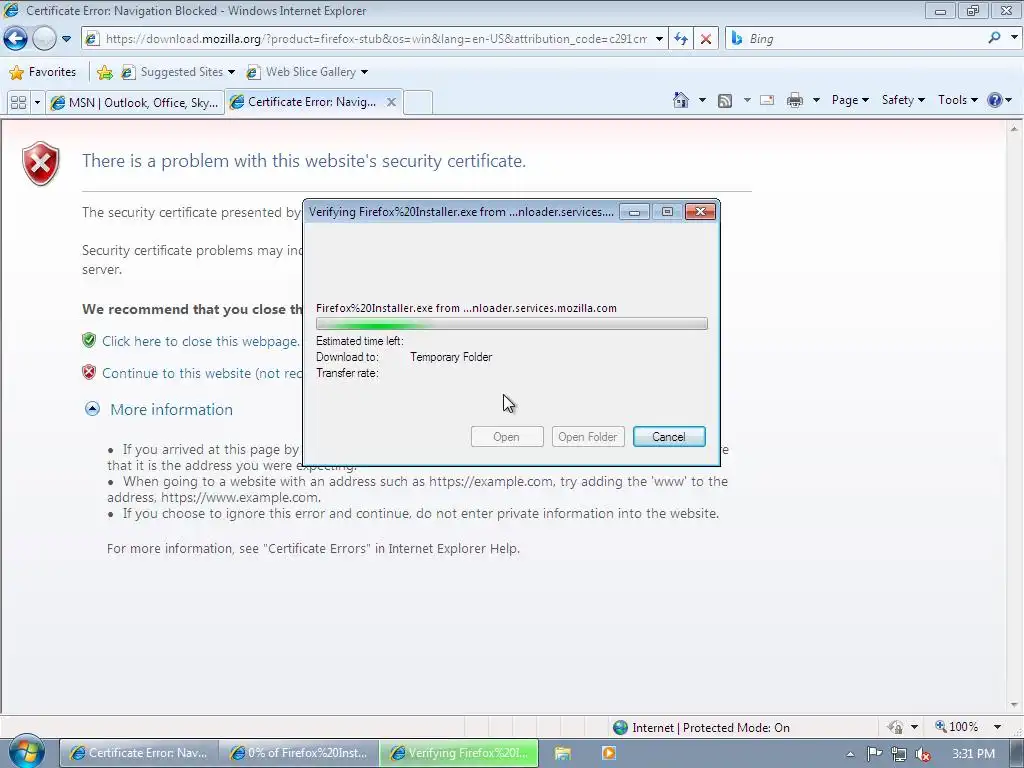Screen dimensions: 1024x768
Task: Open the Tools menu
Action: (x=957, y=100)
